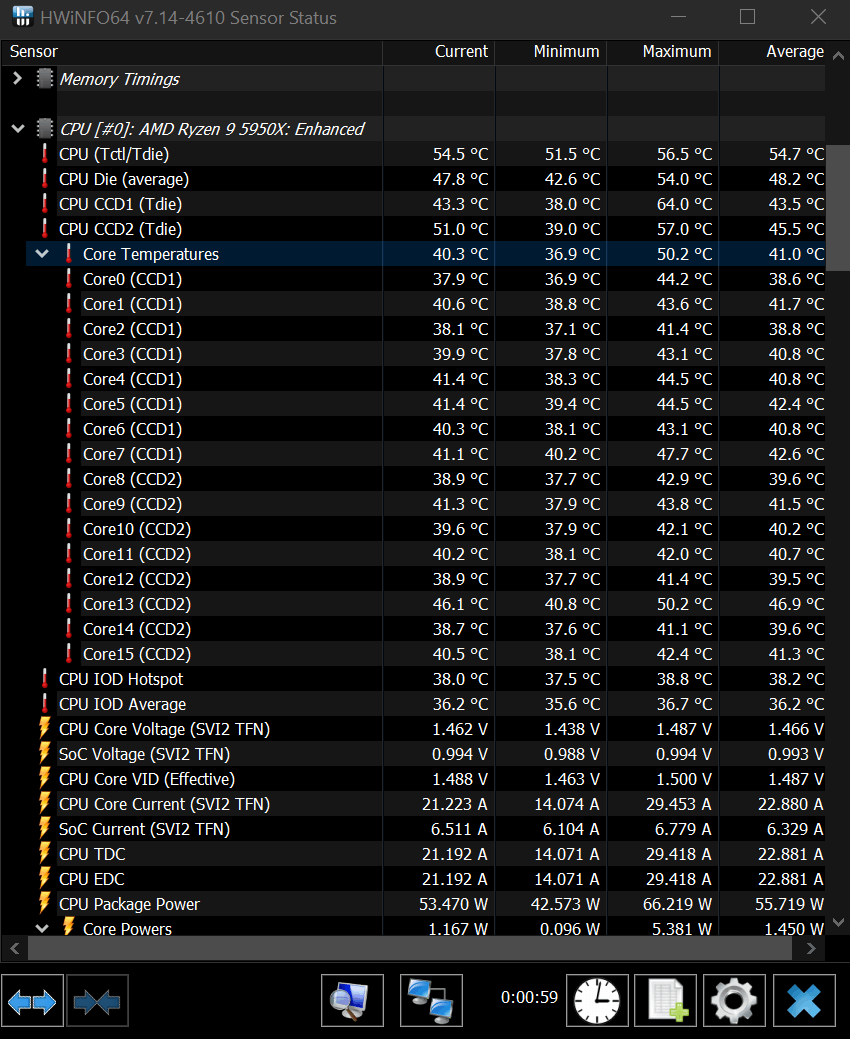Click the expand columns arrows button
This screenshot has height=1039, width=850.
pos(32,1001)
